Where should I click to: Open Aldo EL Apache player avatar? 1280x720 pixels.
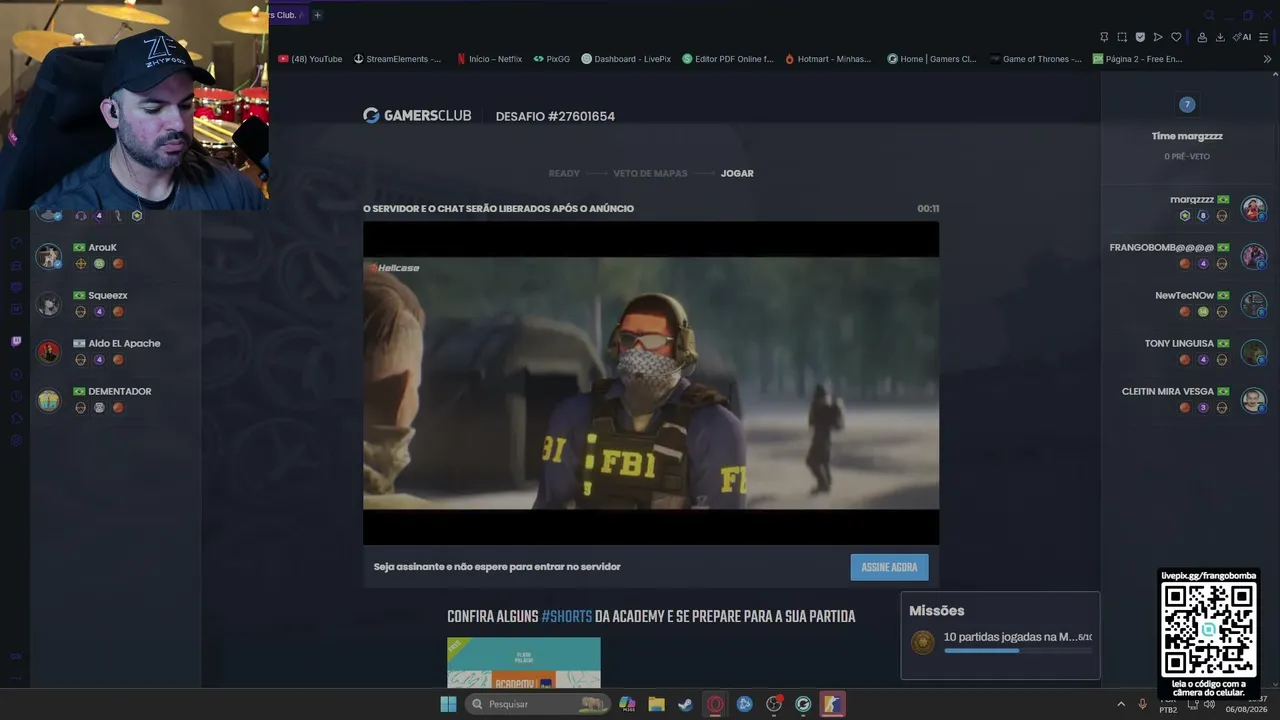click(x=49, y=352)
